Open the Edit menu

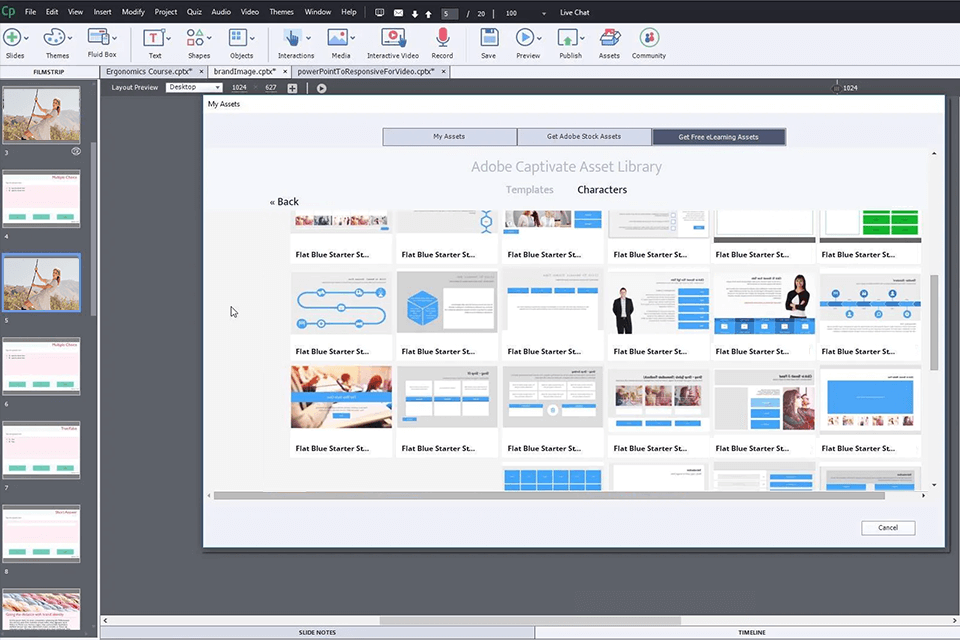tap(52, 12)
